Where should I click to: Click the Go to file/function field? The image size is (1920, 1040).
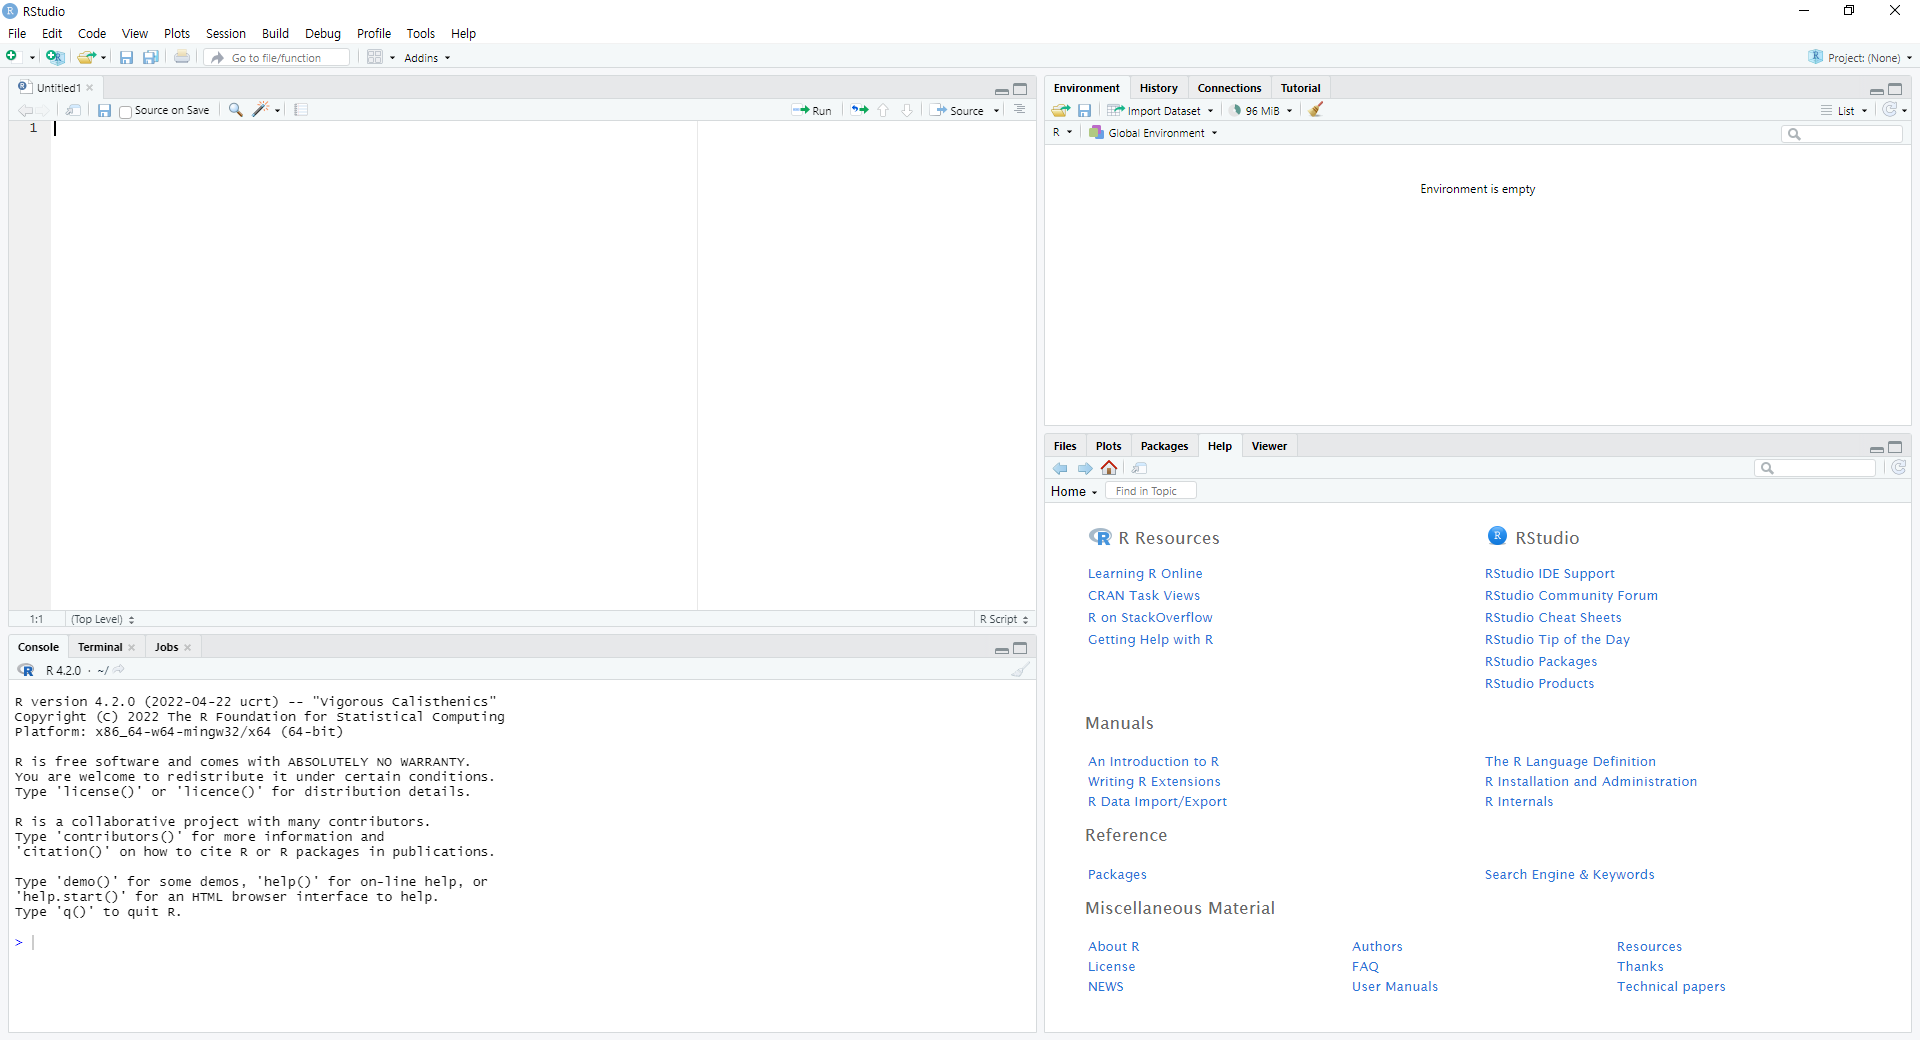tap(279, 58)
